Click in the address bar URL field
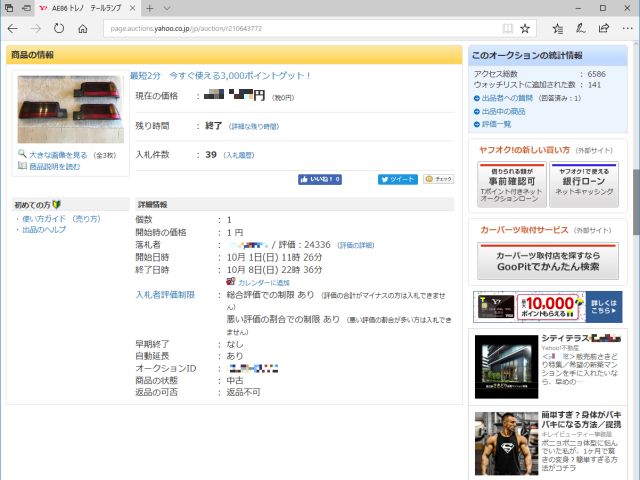640x480 pixels. tap(300, 28)
